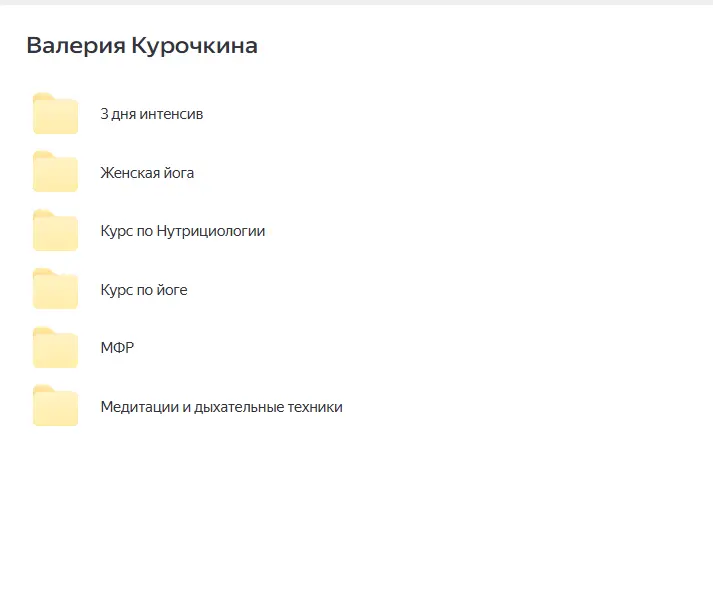The width and height of the screenshot is (713, 593).
Task: Open the "3 дня интенсив" folder name
Action: point(151,114)
